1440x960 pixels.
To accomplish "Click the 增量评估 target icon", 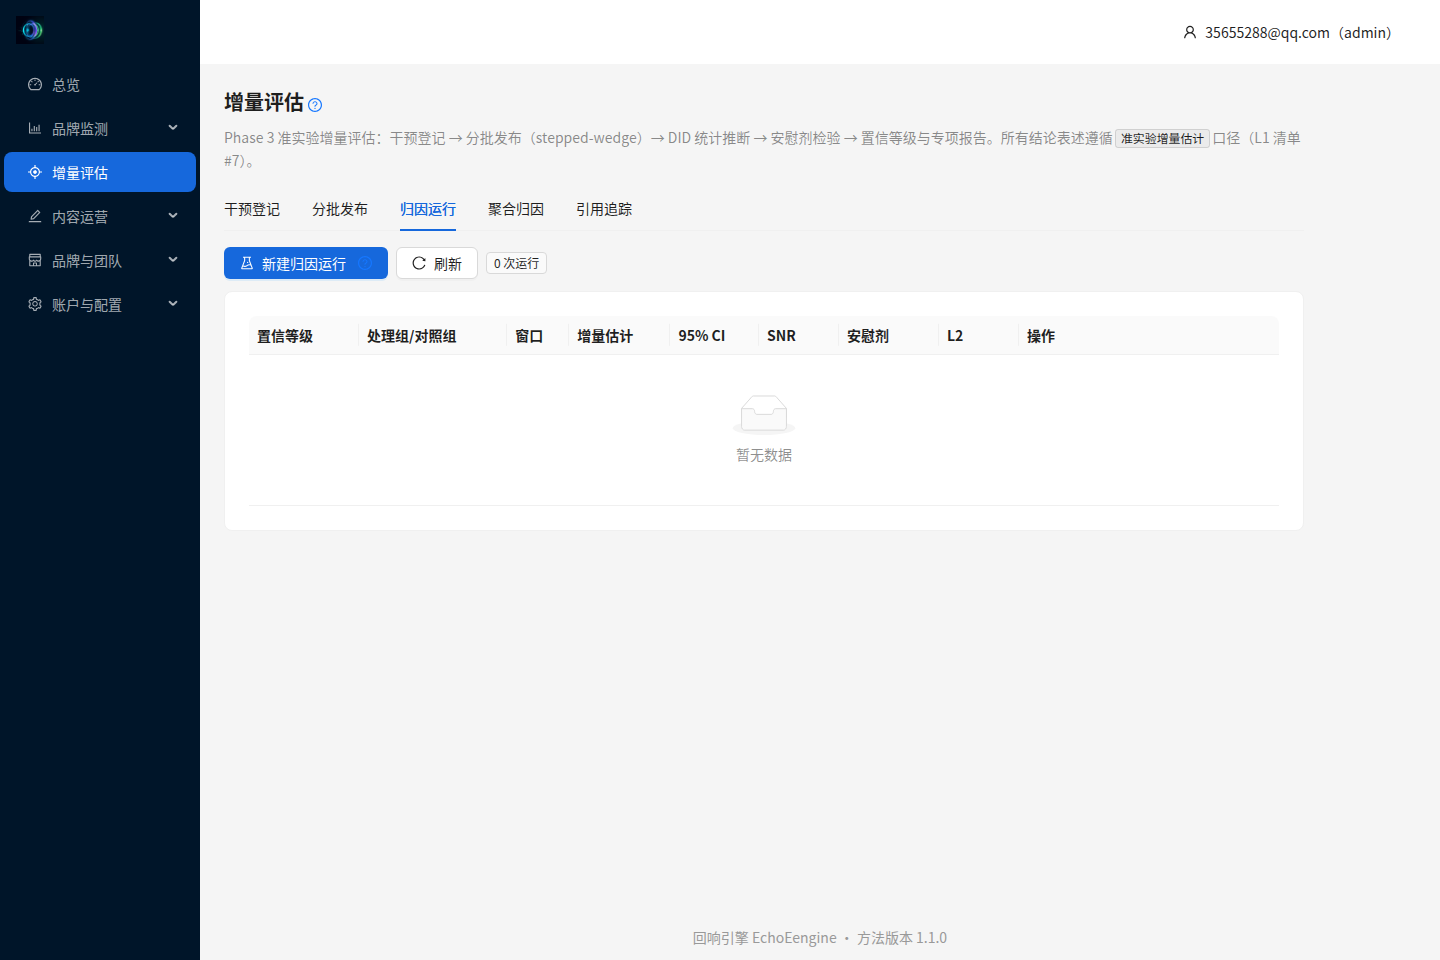I will click(x=35, y=173).
